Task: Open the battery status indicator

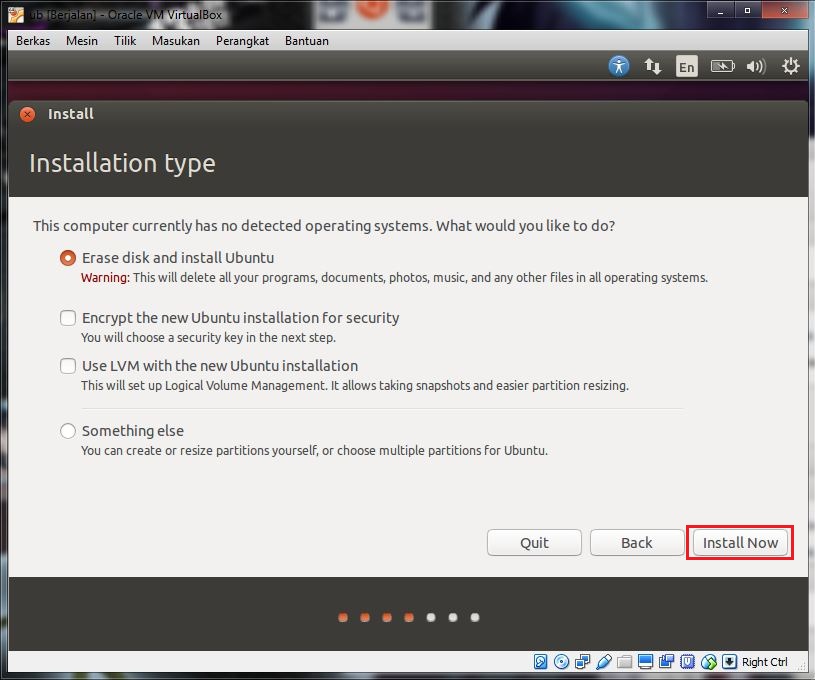Action: [x=722, y=66]
